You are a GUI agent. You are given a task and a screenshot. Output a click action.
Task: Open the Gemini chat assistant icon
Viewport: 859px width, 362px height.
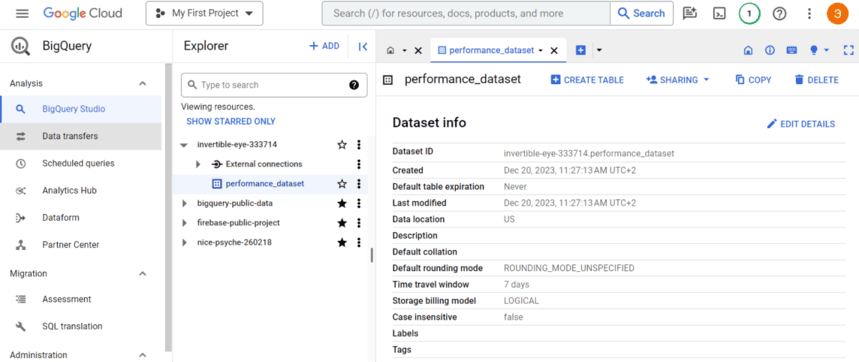tap(689, 14)
